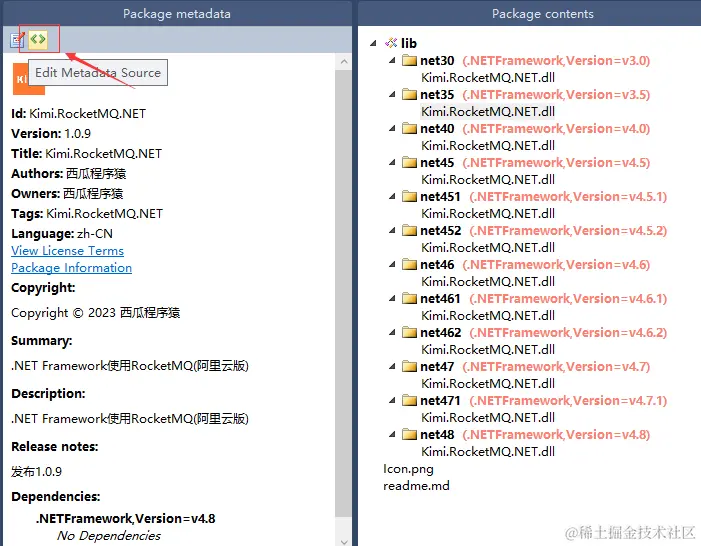
Task: Click the Language: zh-CN text
Action: coord(62,233)
